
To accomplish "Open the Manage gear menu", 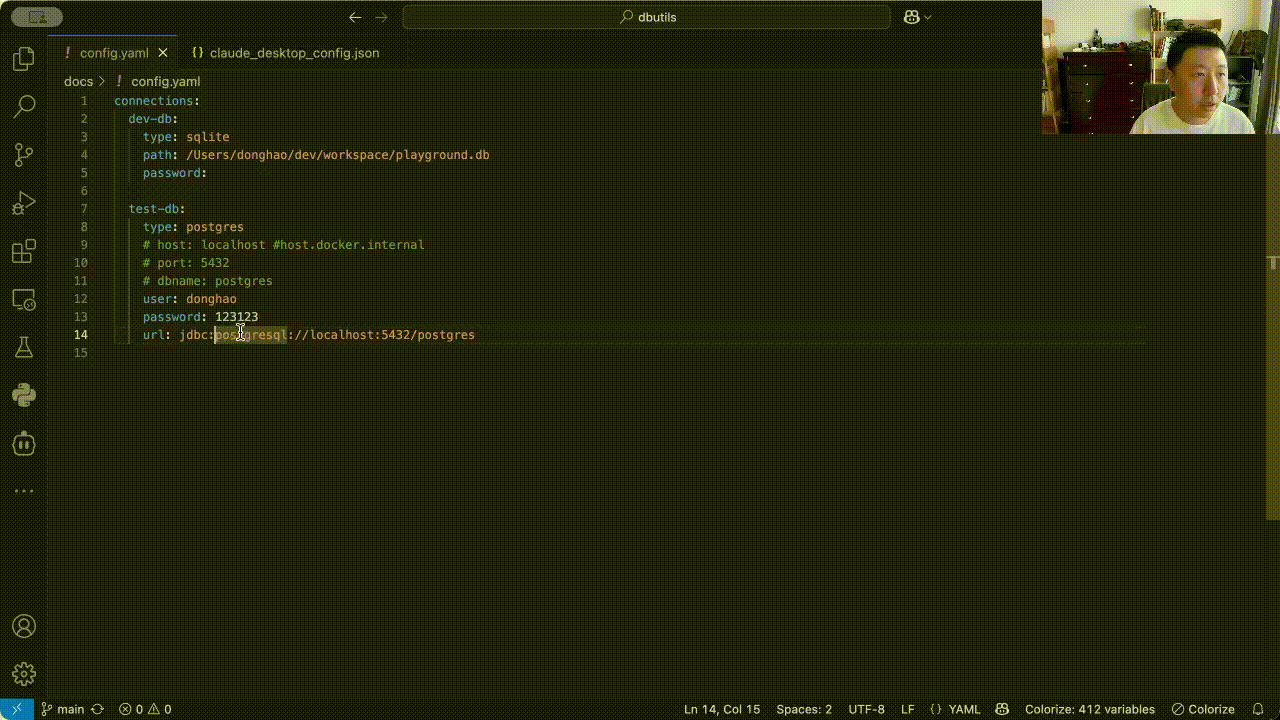I will 24,674.
